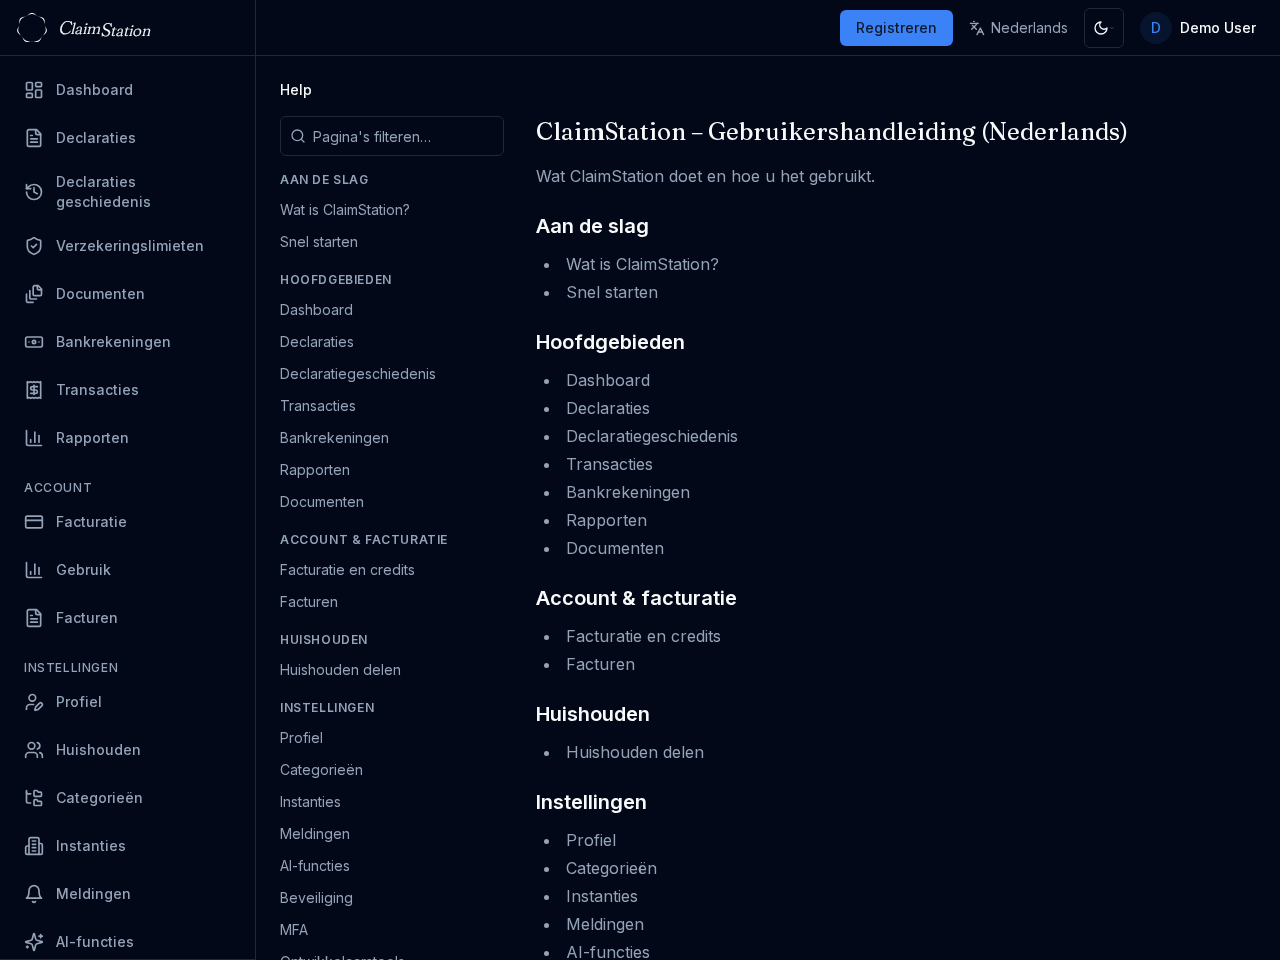1280x960 pixels.
Task: Open the Nederlands language selector
Action: [x=1018, y=28]
